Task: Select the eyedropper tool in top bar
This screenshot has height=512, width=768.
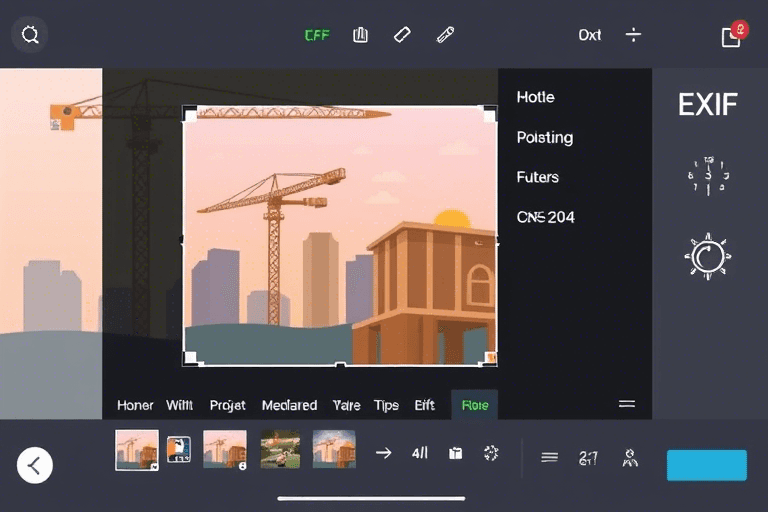Action: [446, 35]
